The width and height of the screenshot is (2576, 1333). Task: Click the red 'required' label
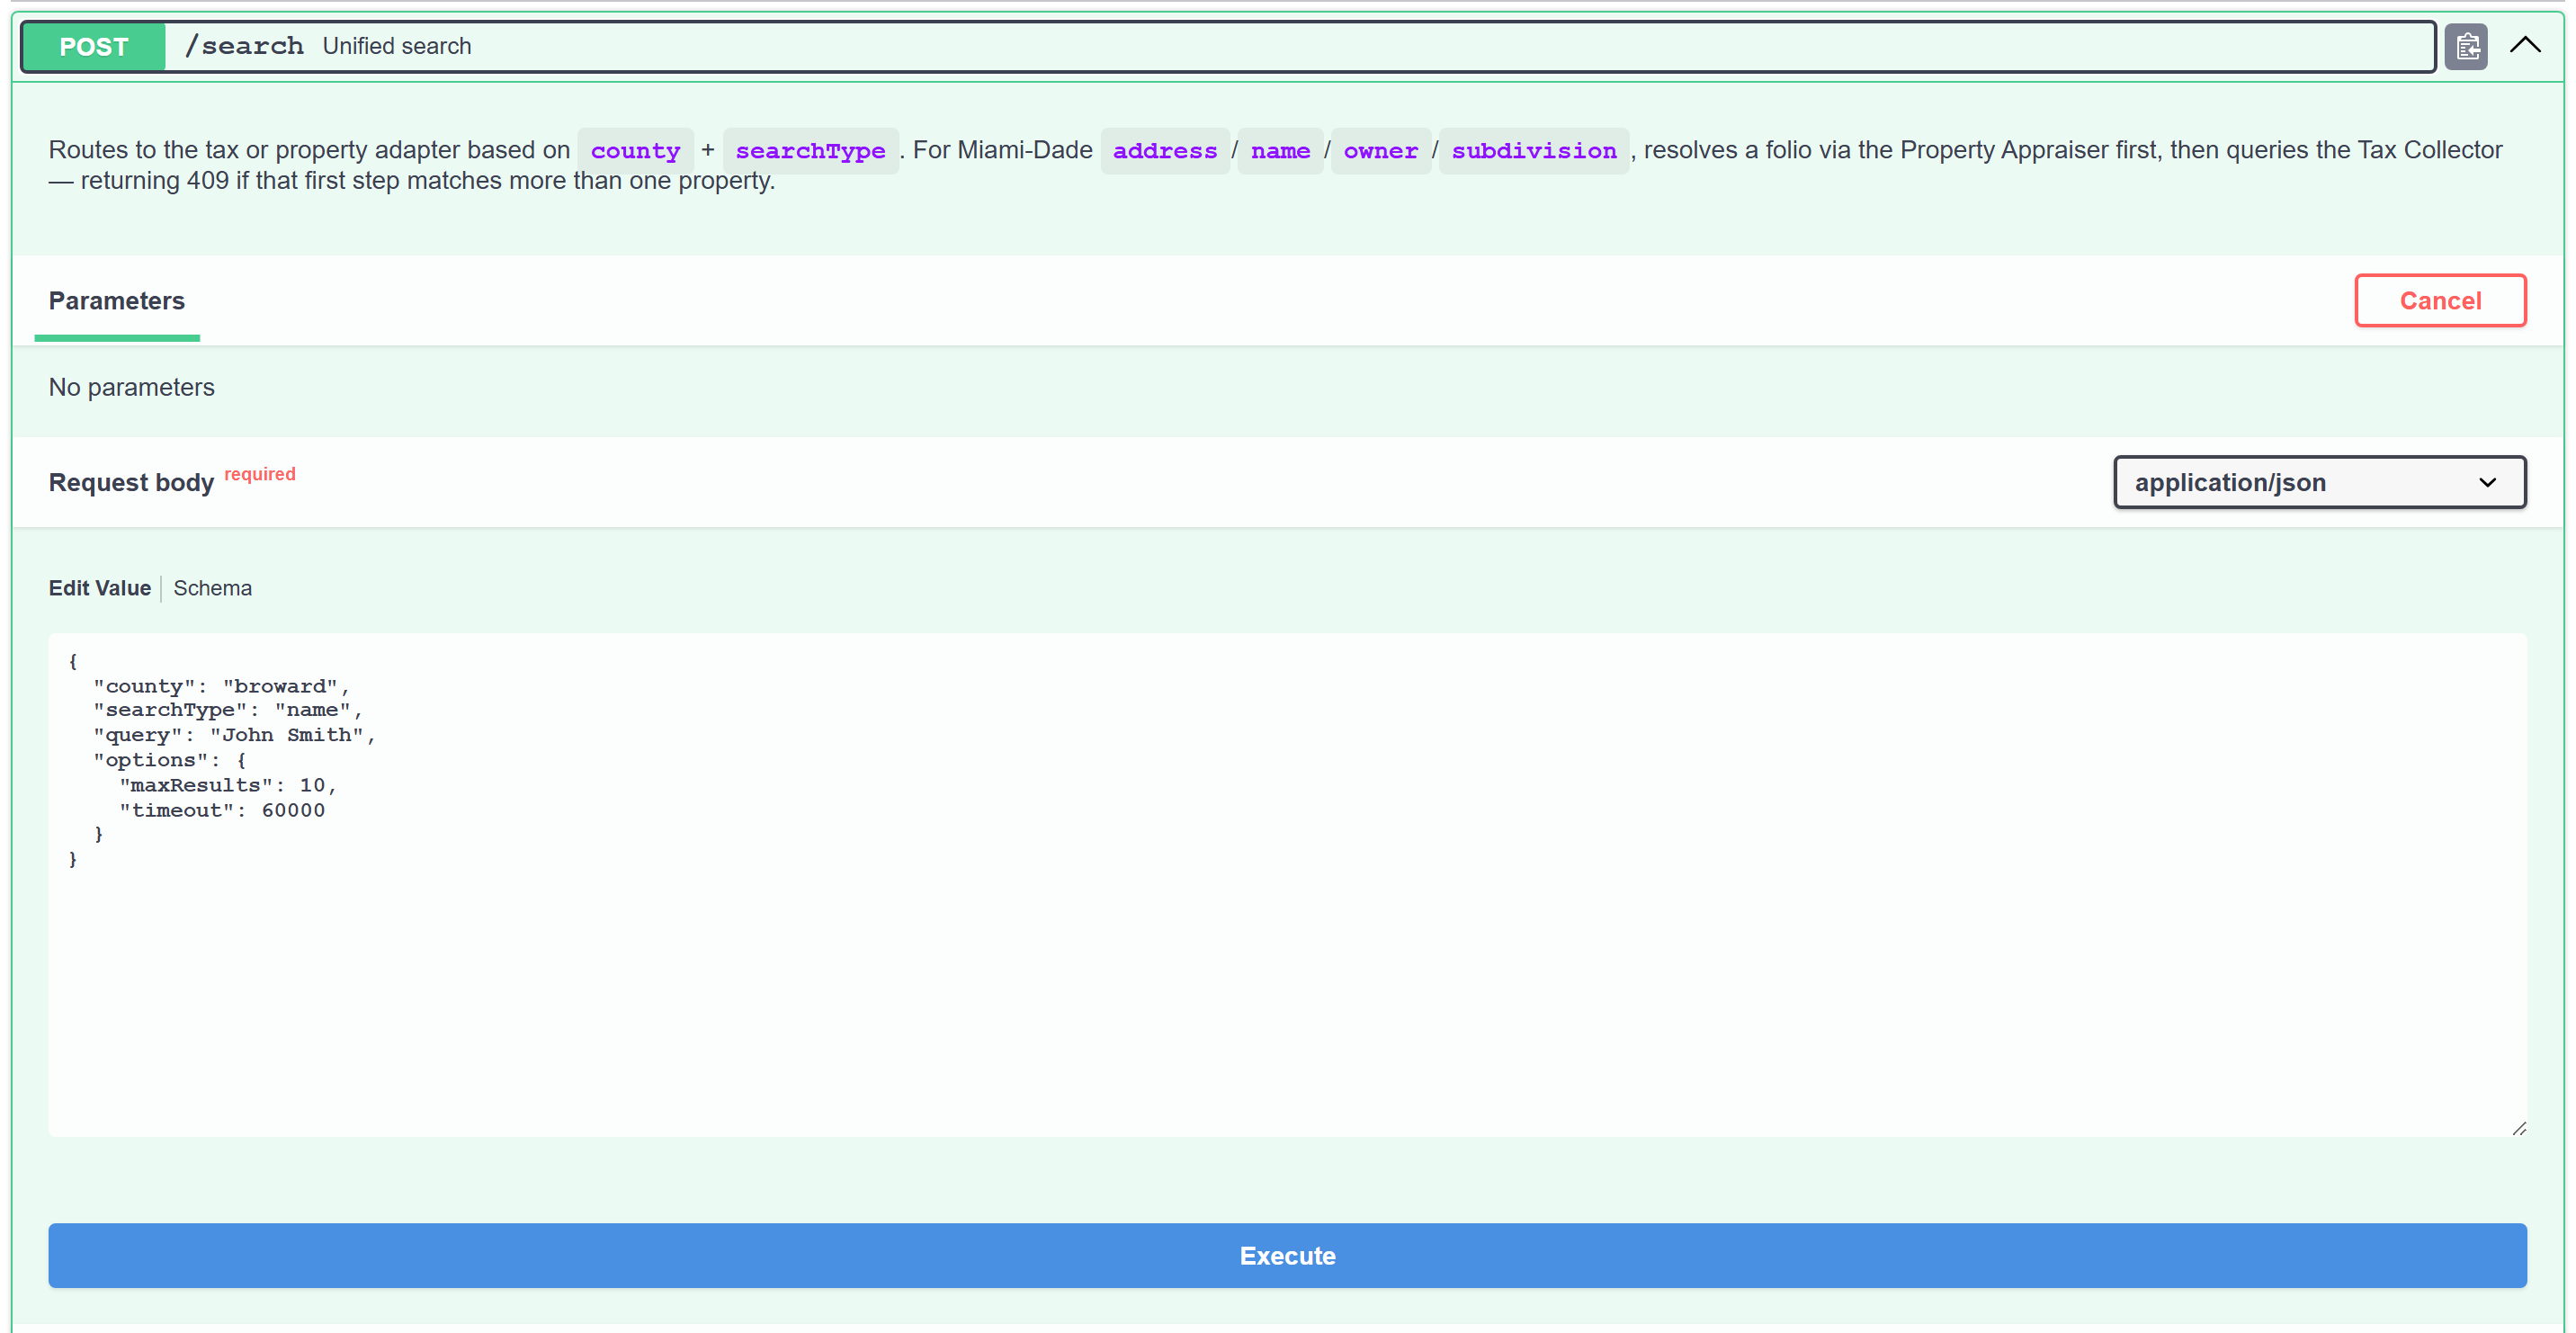coord(260,474)
